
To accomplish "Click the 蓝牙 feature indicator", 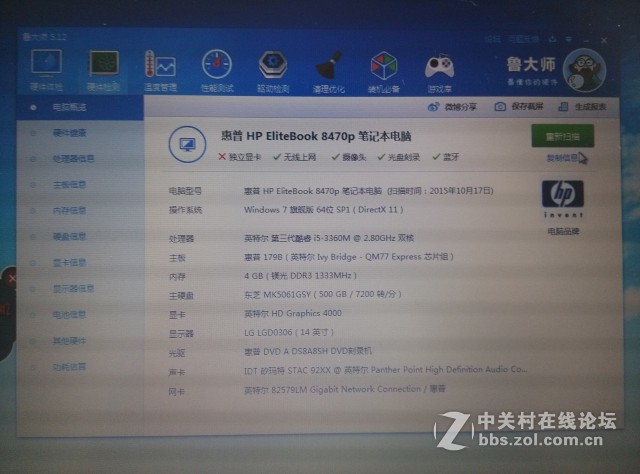I will click(x=446, y=157).
